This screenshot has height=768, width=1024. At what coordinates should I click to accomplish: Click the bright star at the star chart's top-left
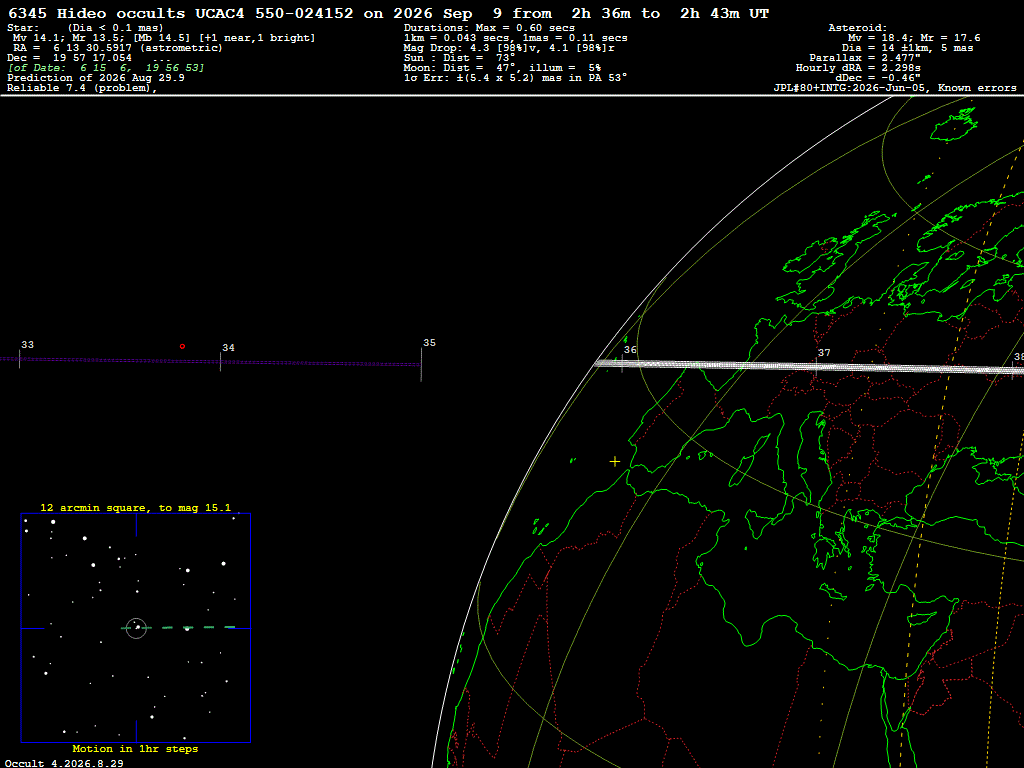click(x=53, y=522)
